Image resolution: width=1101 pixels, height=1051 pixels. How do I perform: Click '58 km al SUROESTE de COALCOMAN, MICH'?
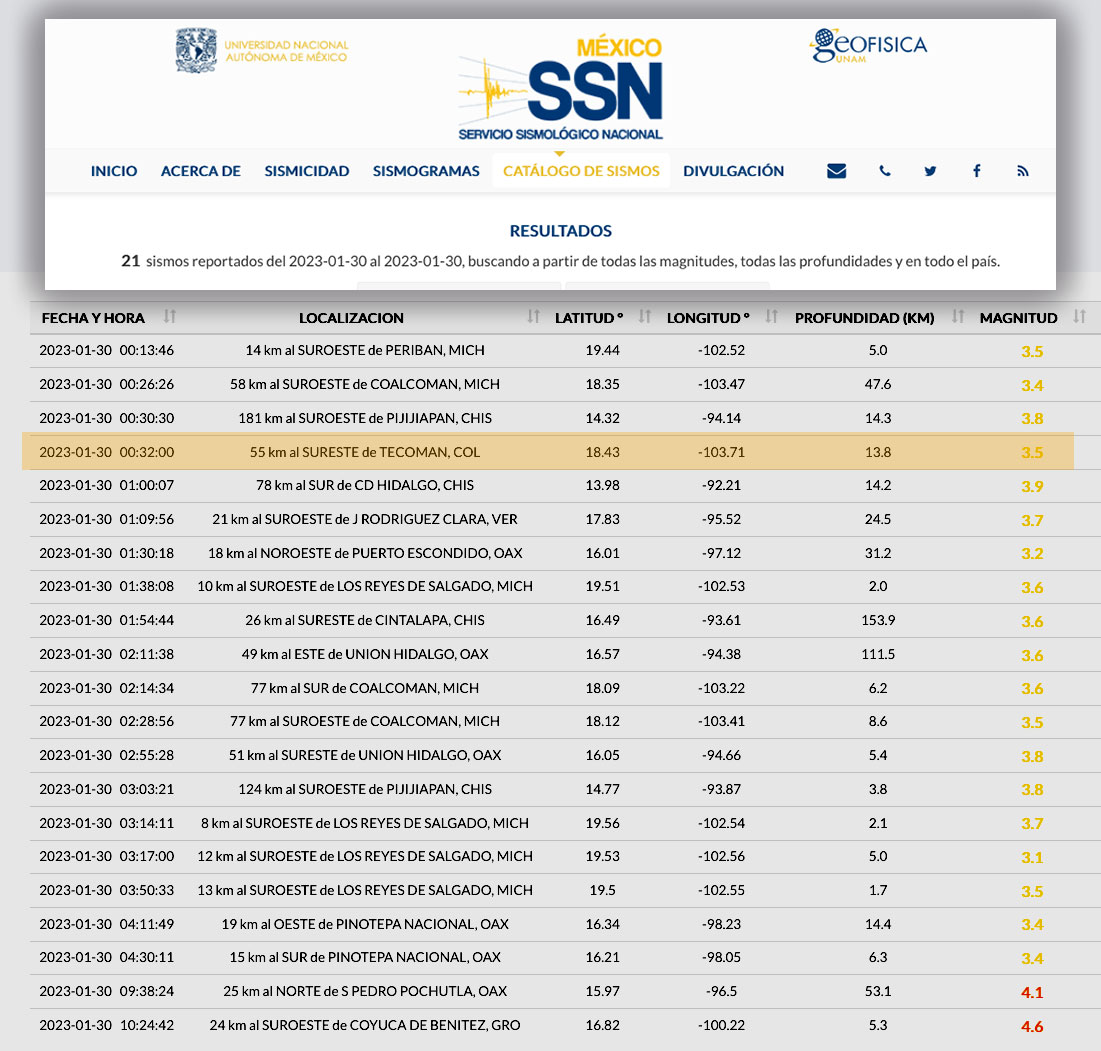pos(364,384)
